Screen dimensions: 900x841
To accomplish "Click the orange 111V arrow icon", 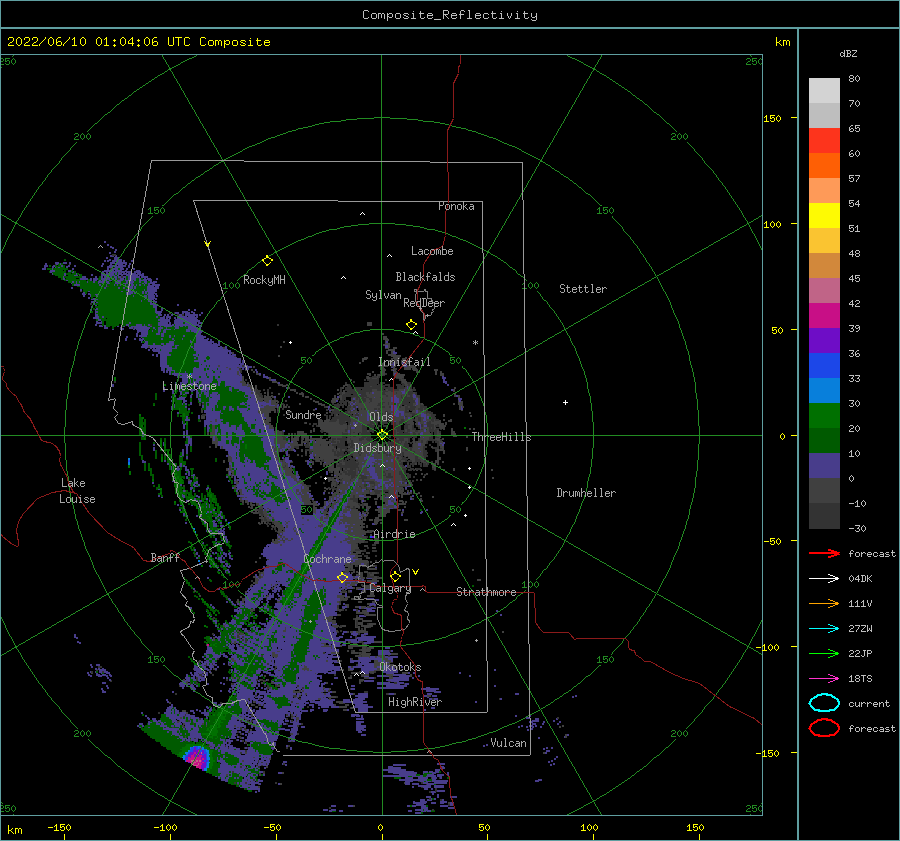I will click(824, 603).
